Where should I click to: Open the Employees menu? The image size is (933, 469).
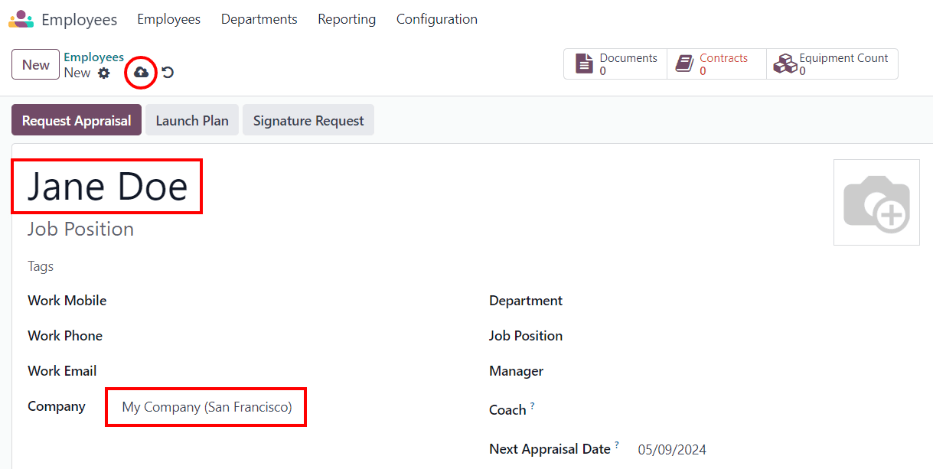tap(168, 19)
